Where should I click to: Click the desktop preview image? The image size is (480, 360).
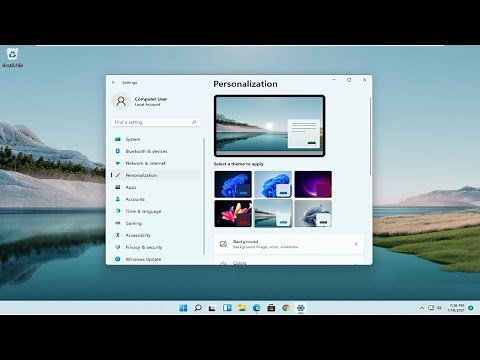tap(269, 126)
